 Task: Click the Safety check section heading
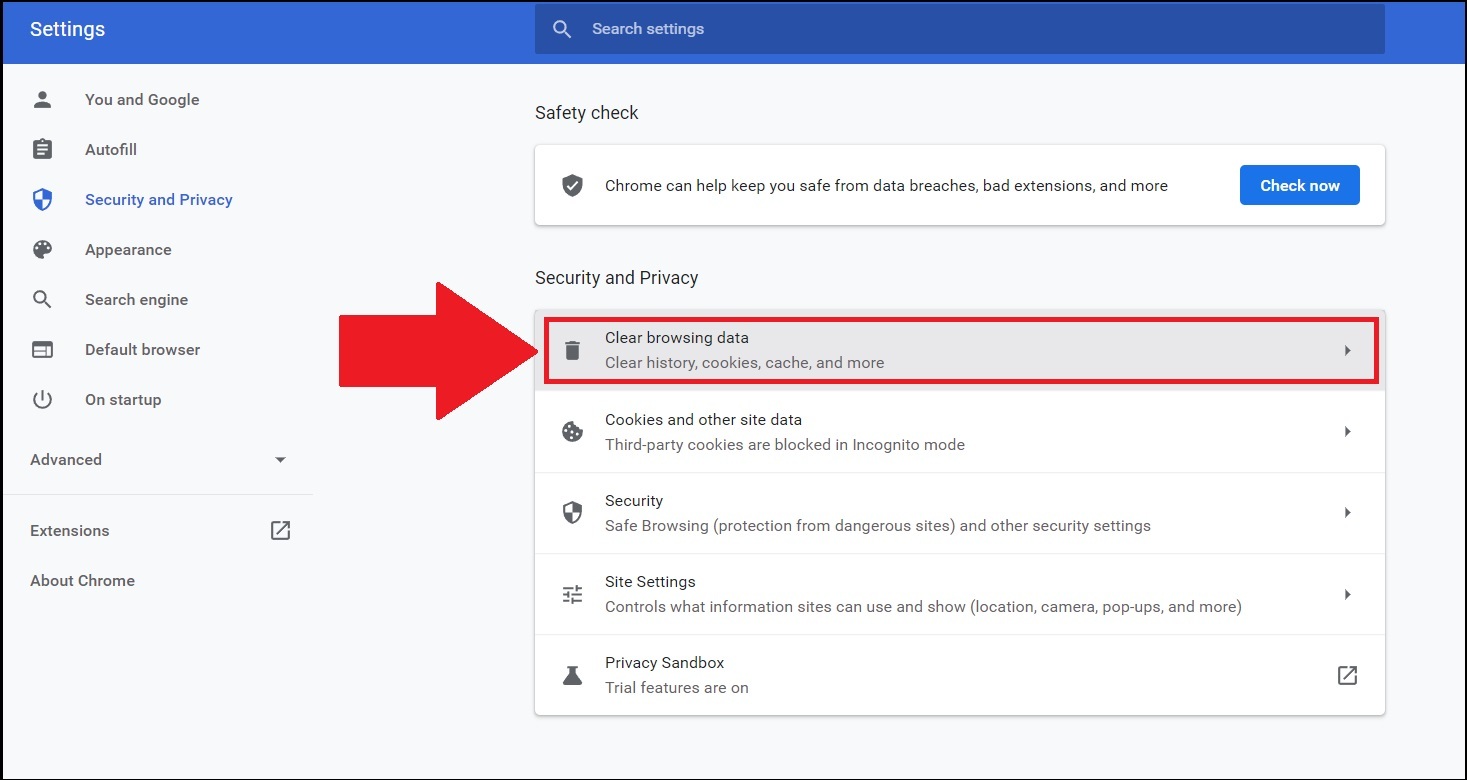(x=587, y=113)
